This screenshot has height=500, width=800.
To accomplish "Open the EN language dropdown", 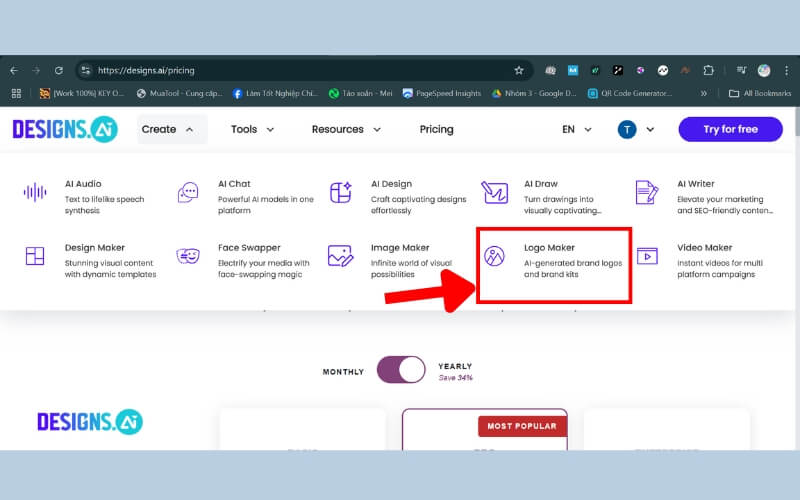I will [577, 130].
